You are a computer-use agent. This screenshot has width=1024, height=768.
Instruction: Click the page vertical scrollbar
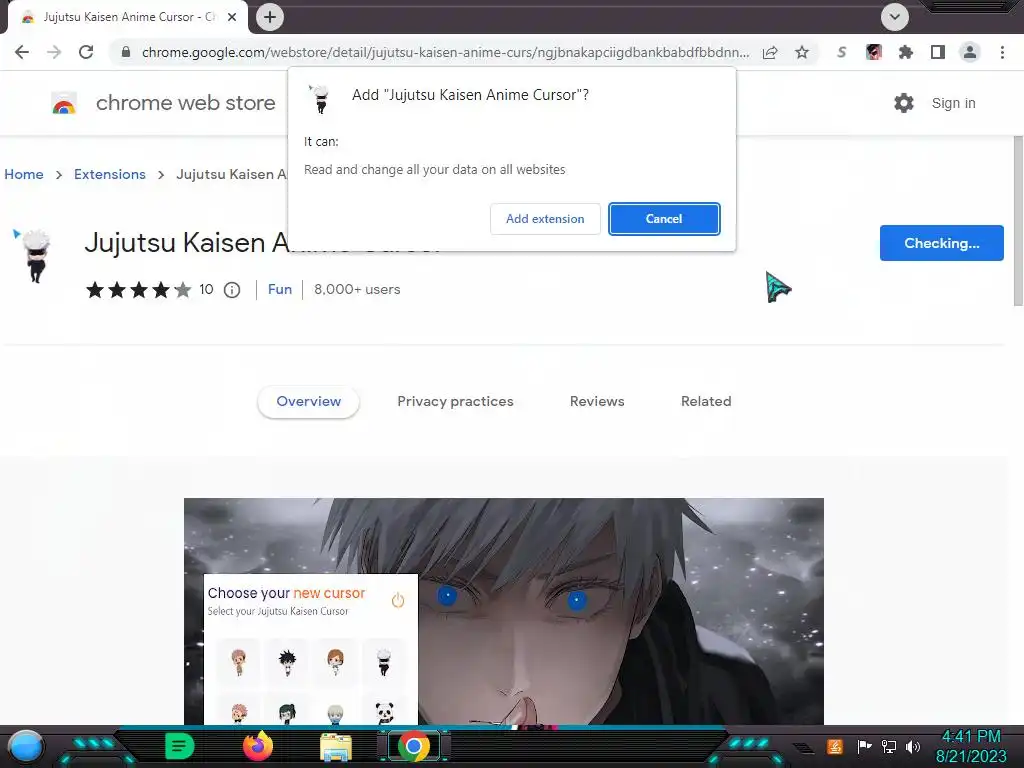point(1018,221)
